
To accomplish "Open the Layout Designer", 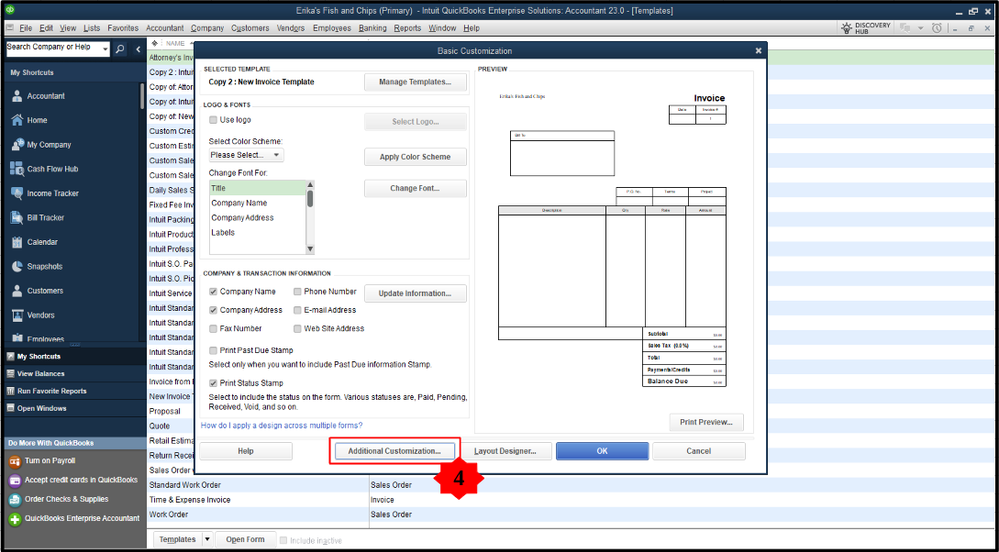I will pyautogui.click(x=505, y=451).
